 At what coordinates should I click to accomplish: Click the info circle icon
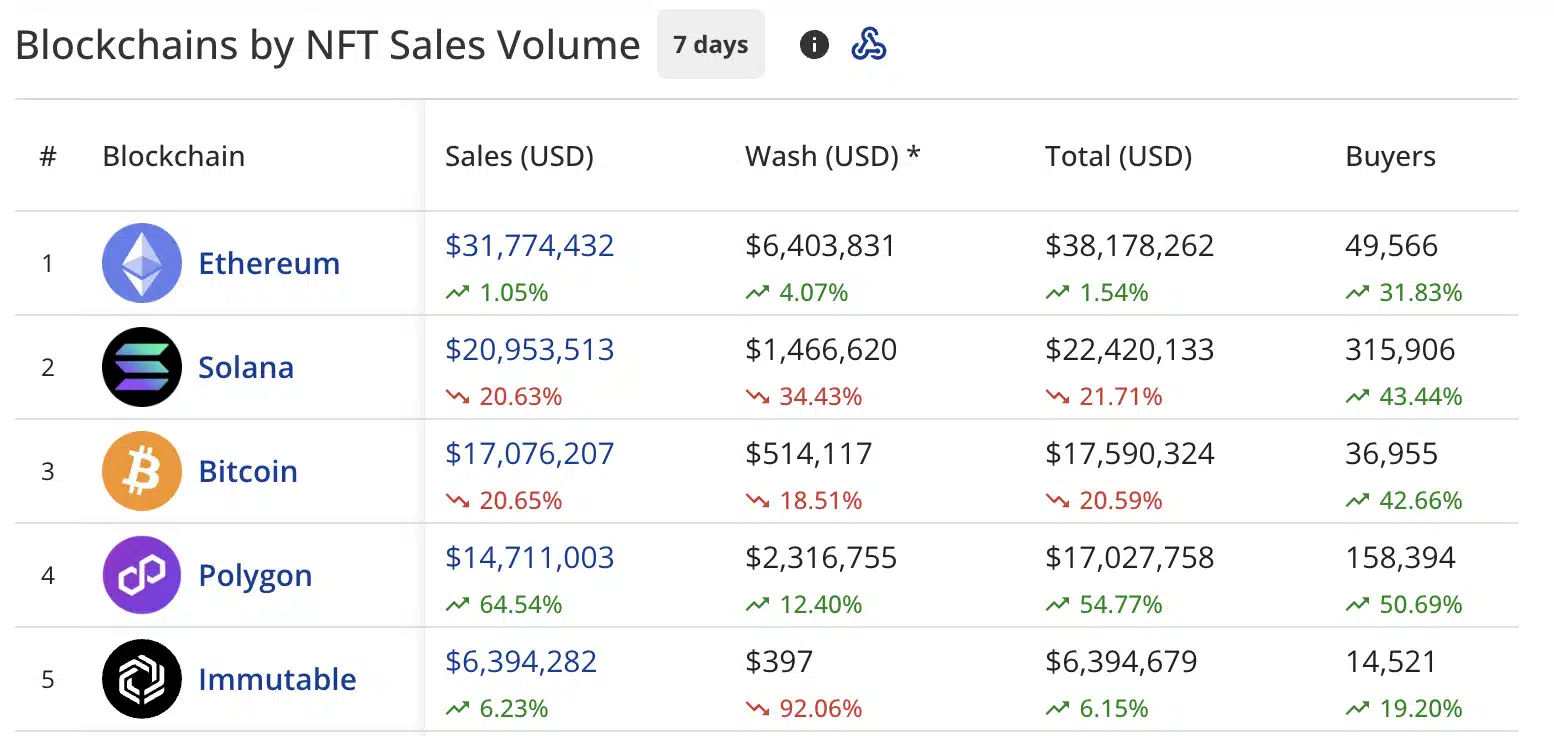[814, 44]
